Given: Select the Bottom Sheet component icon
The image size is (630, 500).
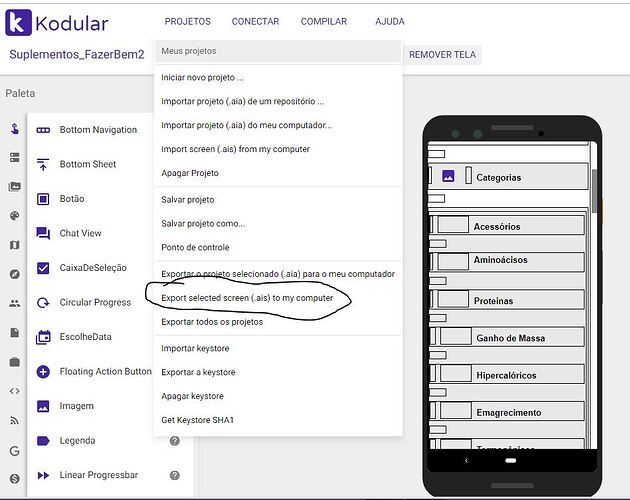Looking at the screenshot, I should 43,164.
